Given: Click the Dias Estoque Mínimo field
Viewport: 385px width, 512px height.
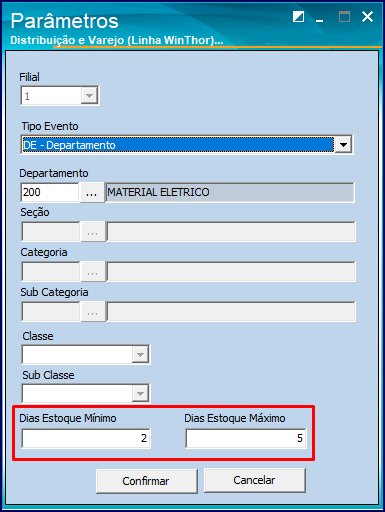Looking at the screenshot, I should click(x=86, y=438).
